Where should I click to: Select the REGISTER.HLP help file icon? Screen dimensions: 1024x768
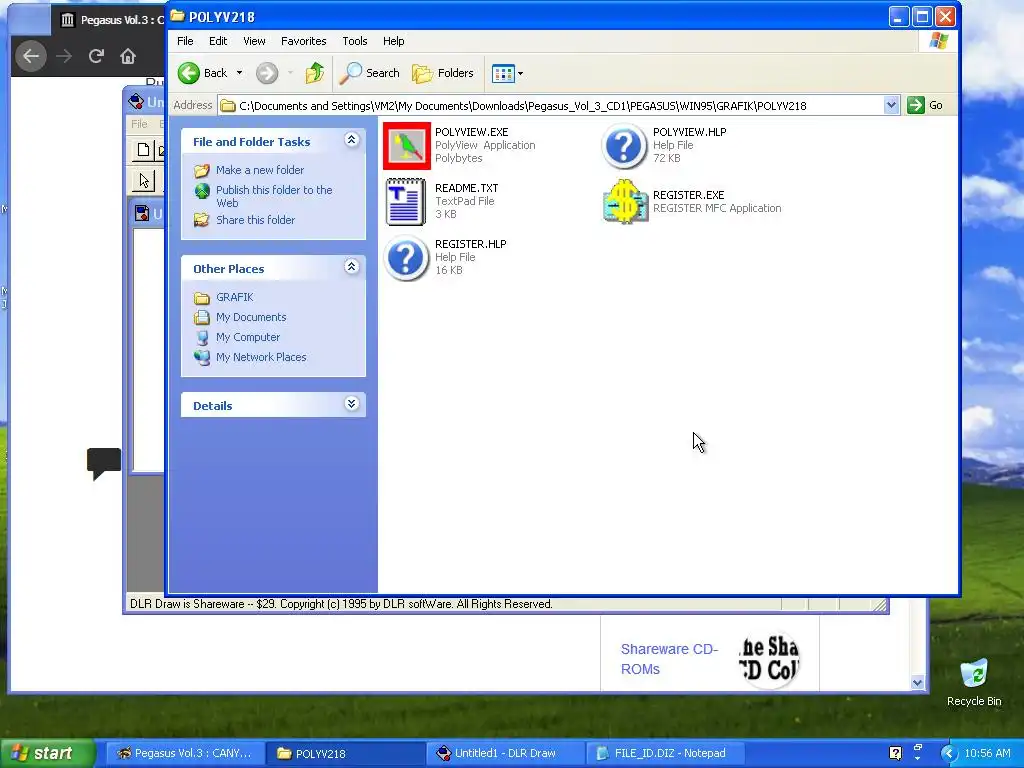(406, 257)
